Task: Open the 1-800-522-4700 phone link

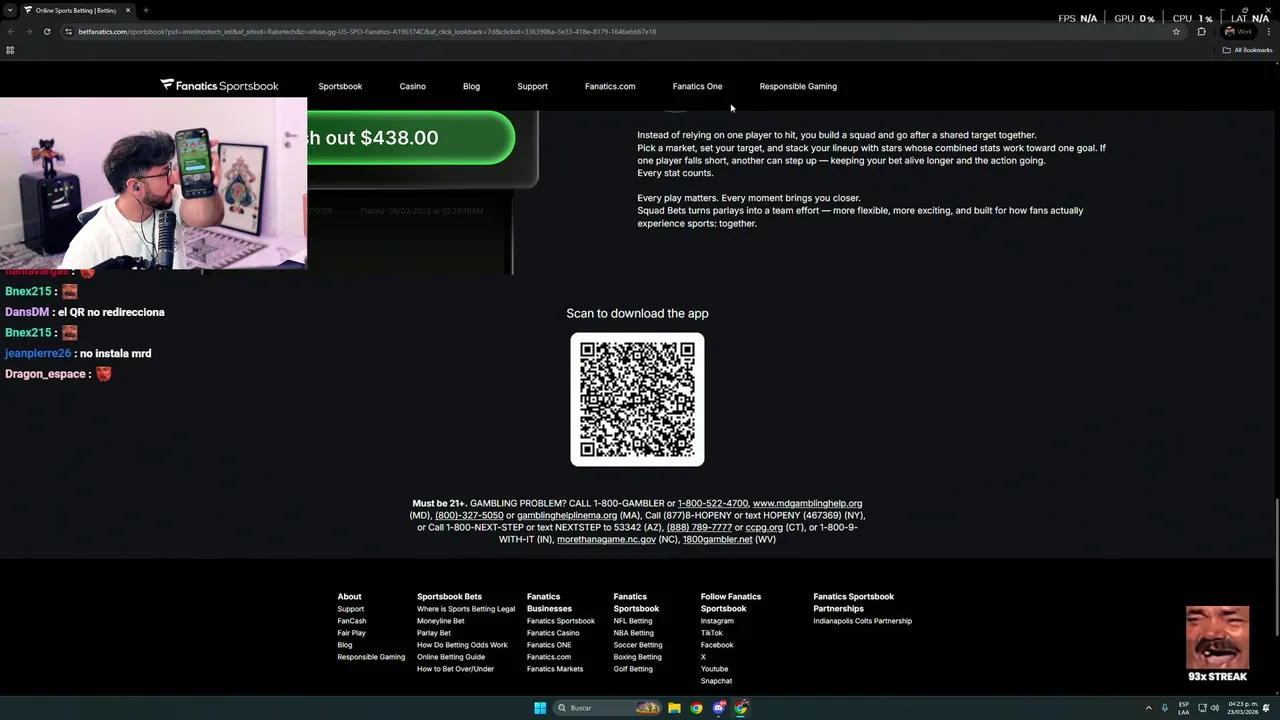Action: (x=713, y=503)
